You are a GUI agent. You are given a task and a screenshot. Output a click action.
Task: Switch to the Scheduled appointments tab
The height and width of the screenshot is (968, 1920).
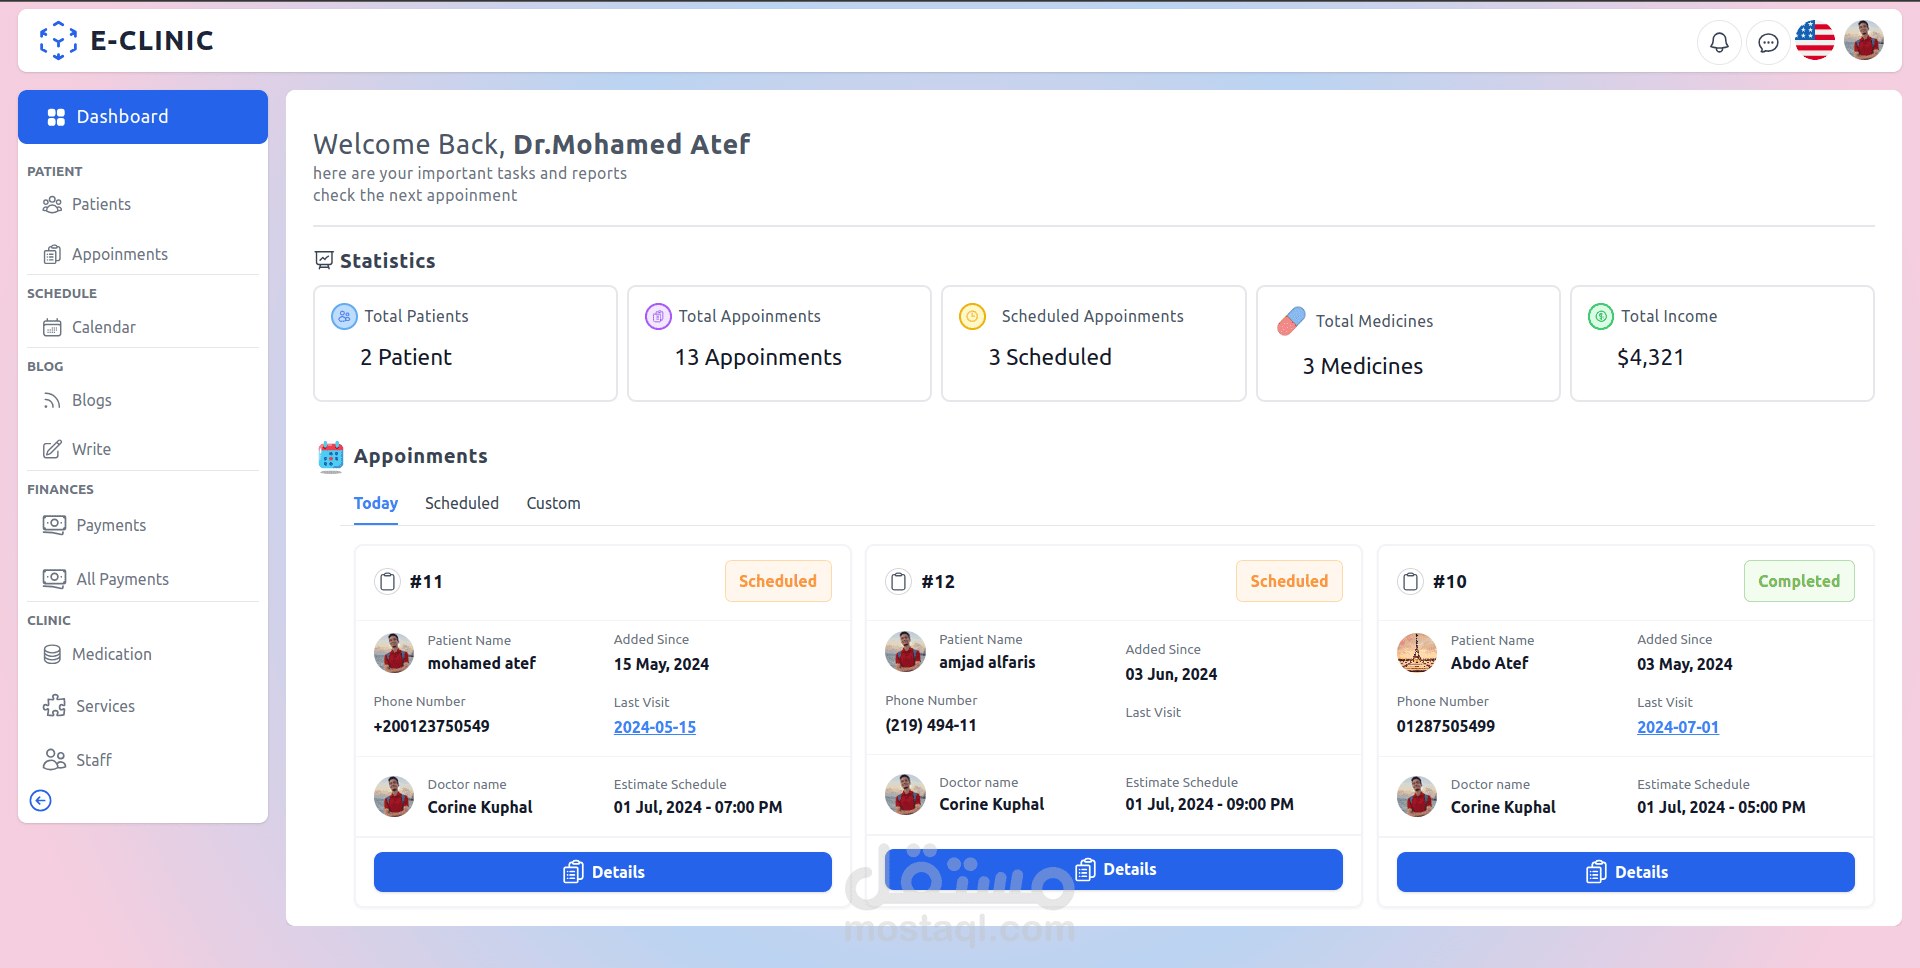click(461, 503)
